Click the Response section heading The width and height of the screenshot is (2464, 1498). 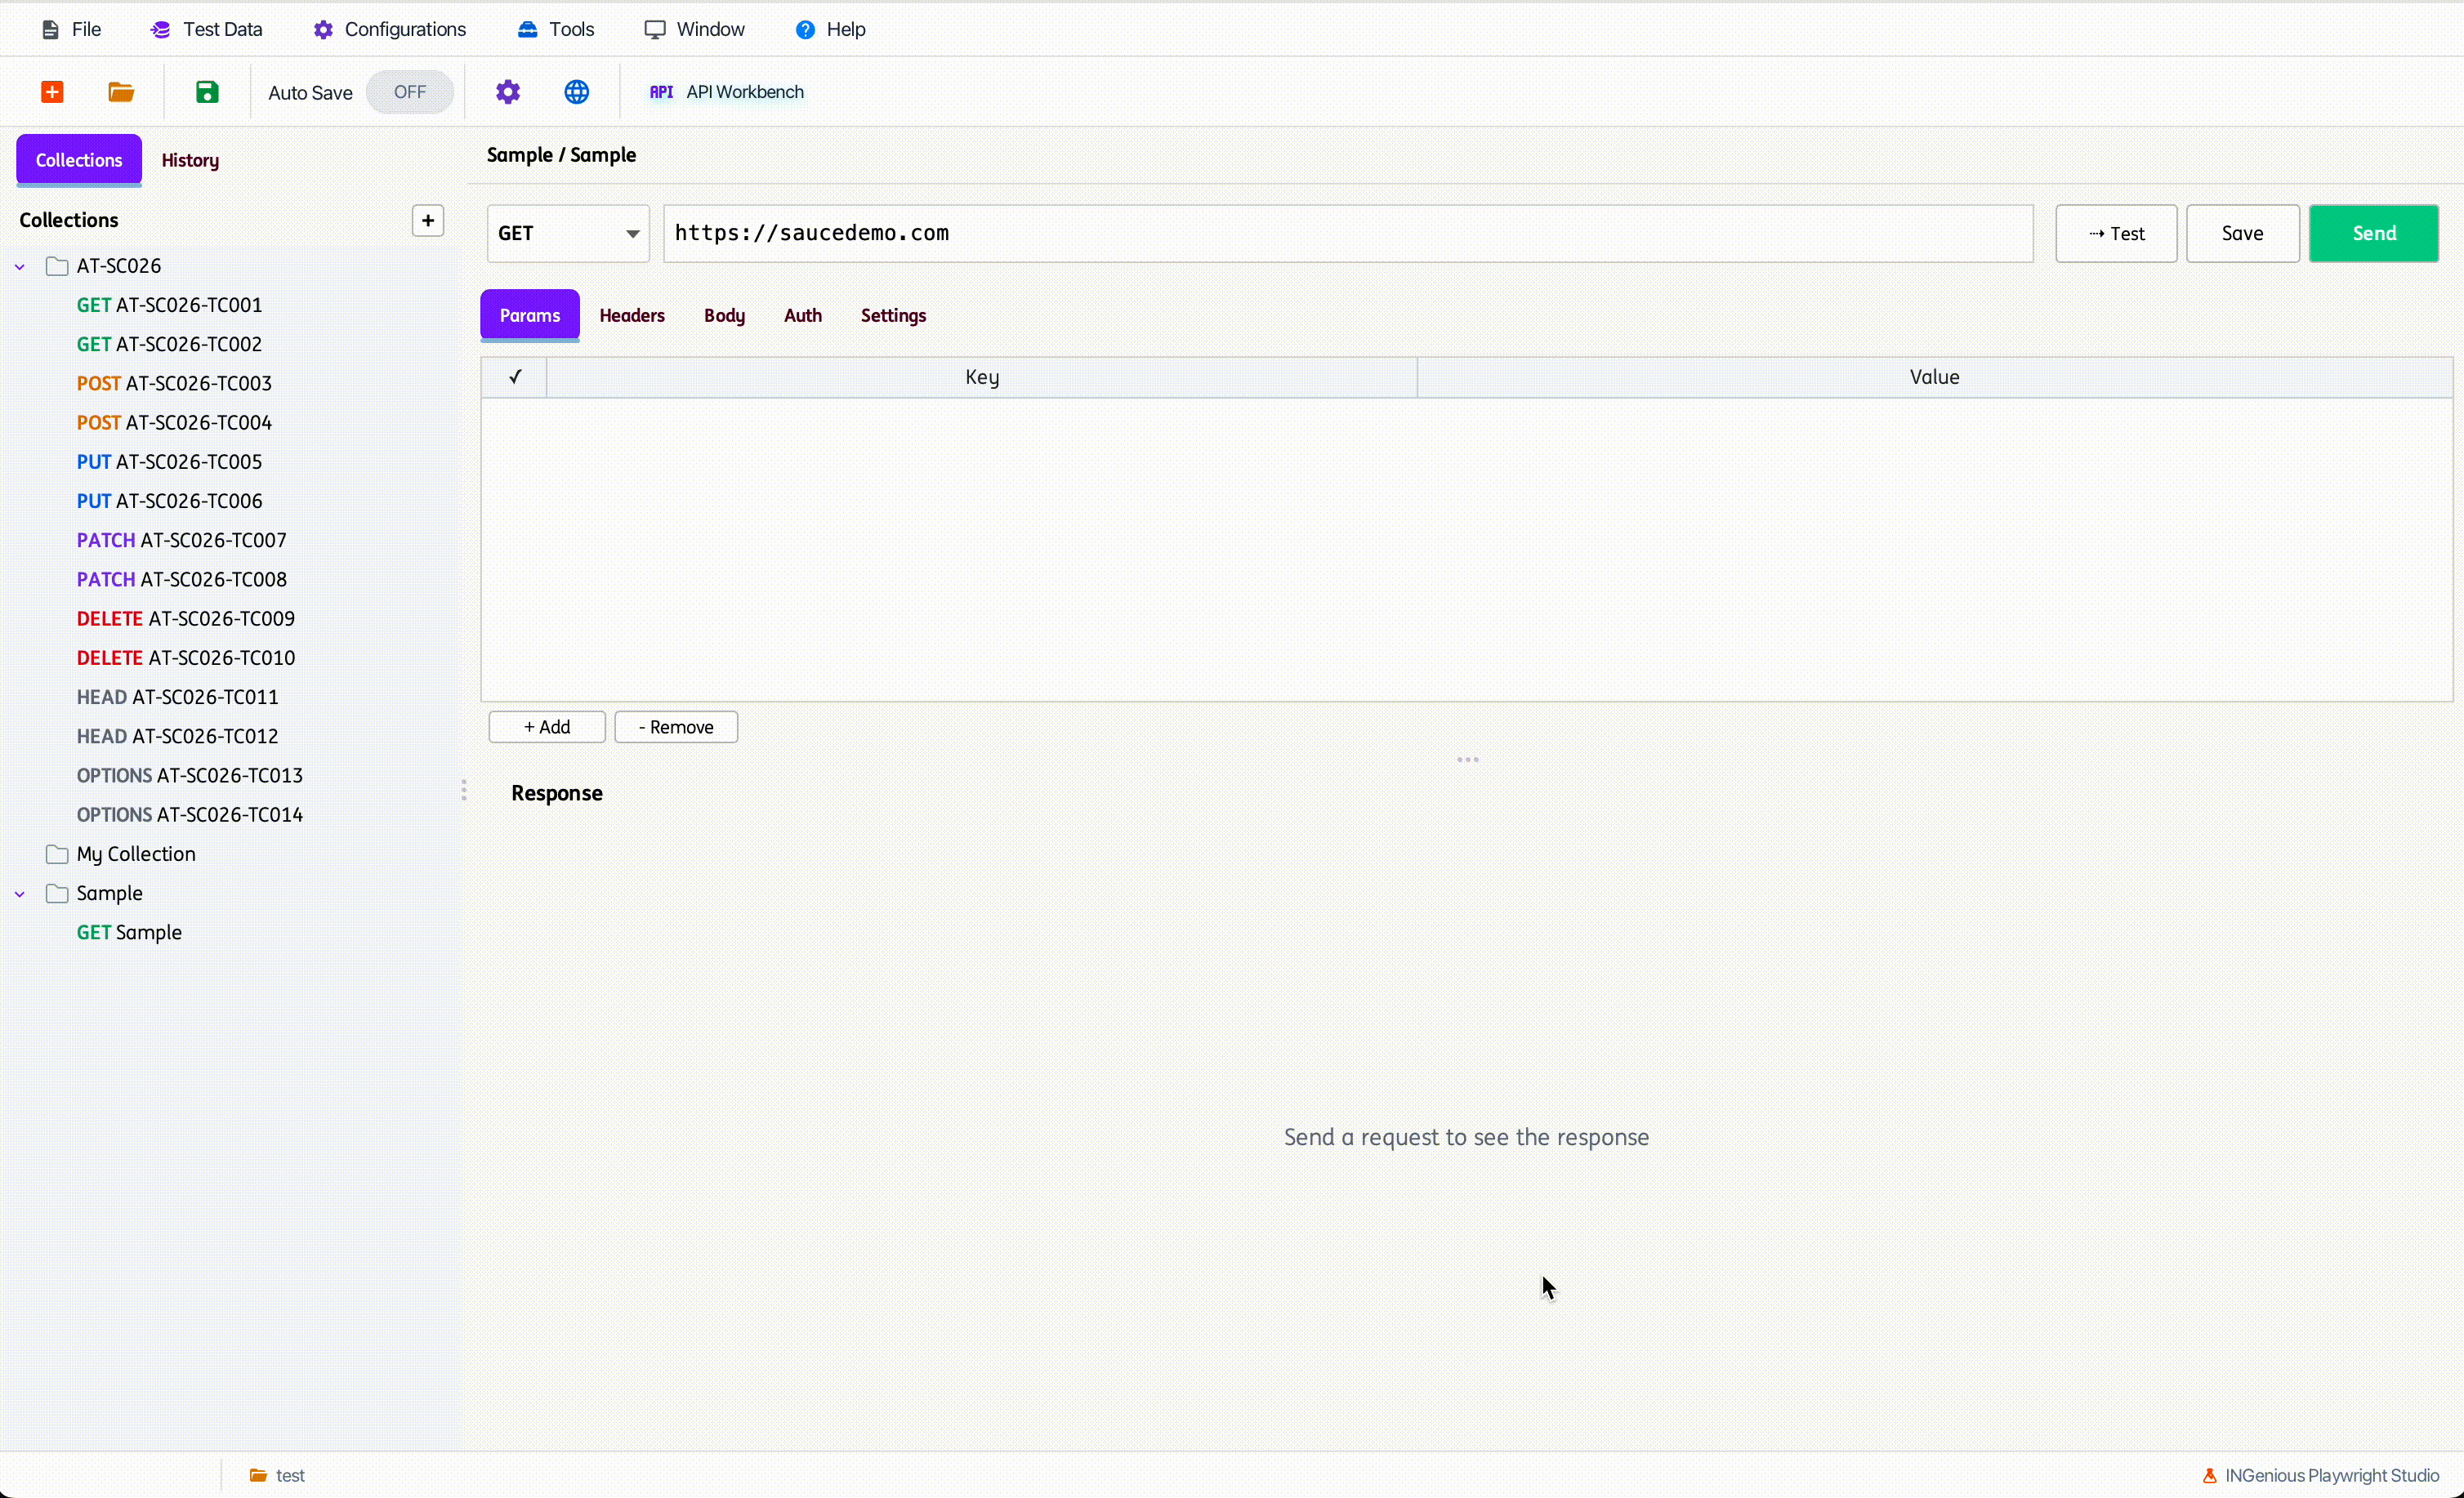coord(557,793)
